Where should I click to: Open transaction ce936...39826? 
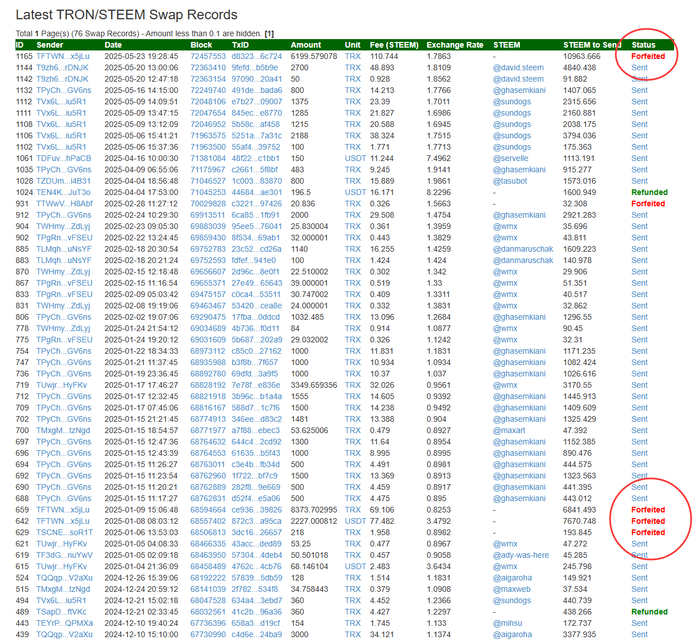tap(256, 510)
